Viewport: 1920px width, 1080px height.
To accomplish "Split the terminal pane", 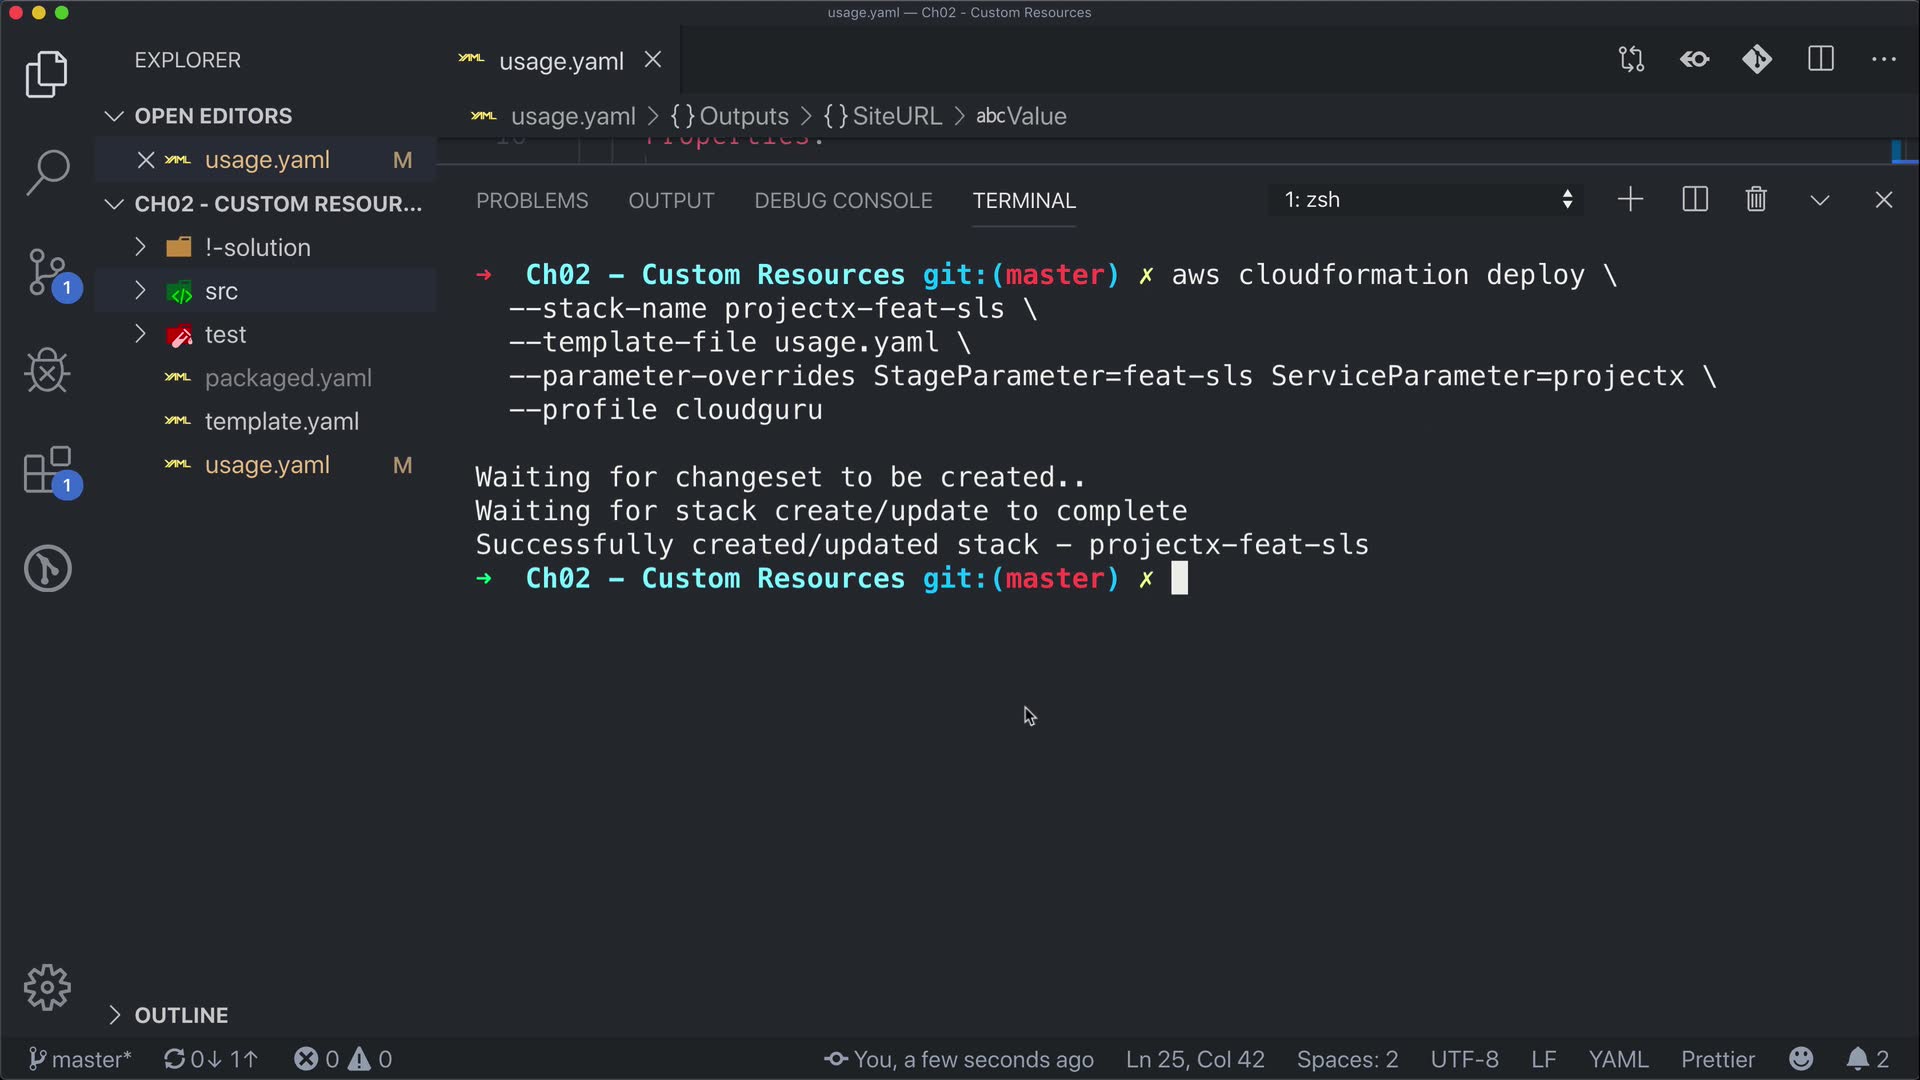I will tap(1695, 200).
